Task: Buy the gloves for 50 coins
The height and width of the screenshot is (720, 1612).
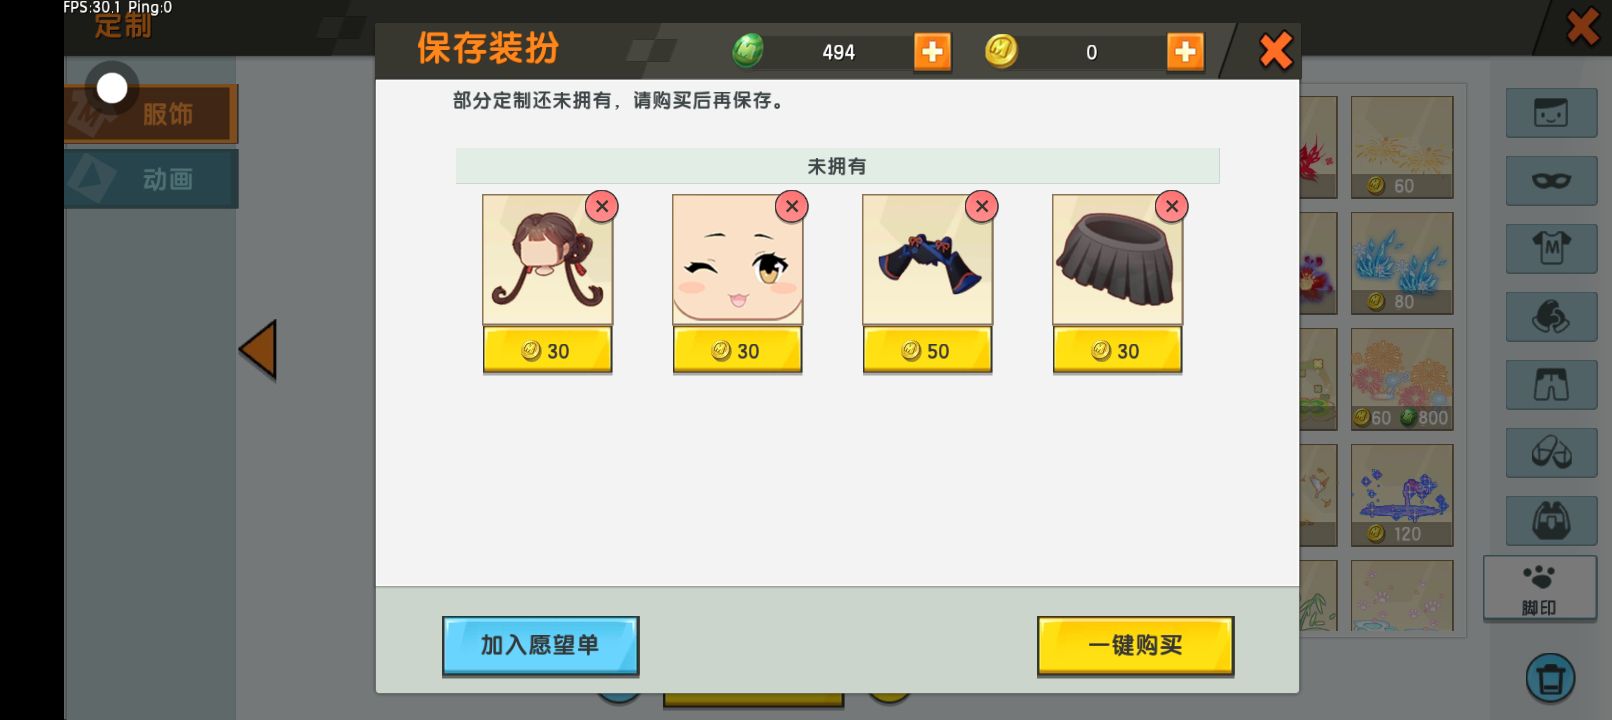Action: pyautogui.click(x=927, y=351)
